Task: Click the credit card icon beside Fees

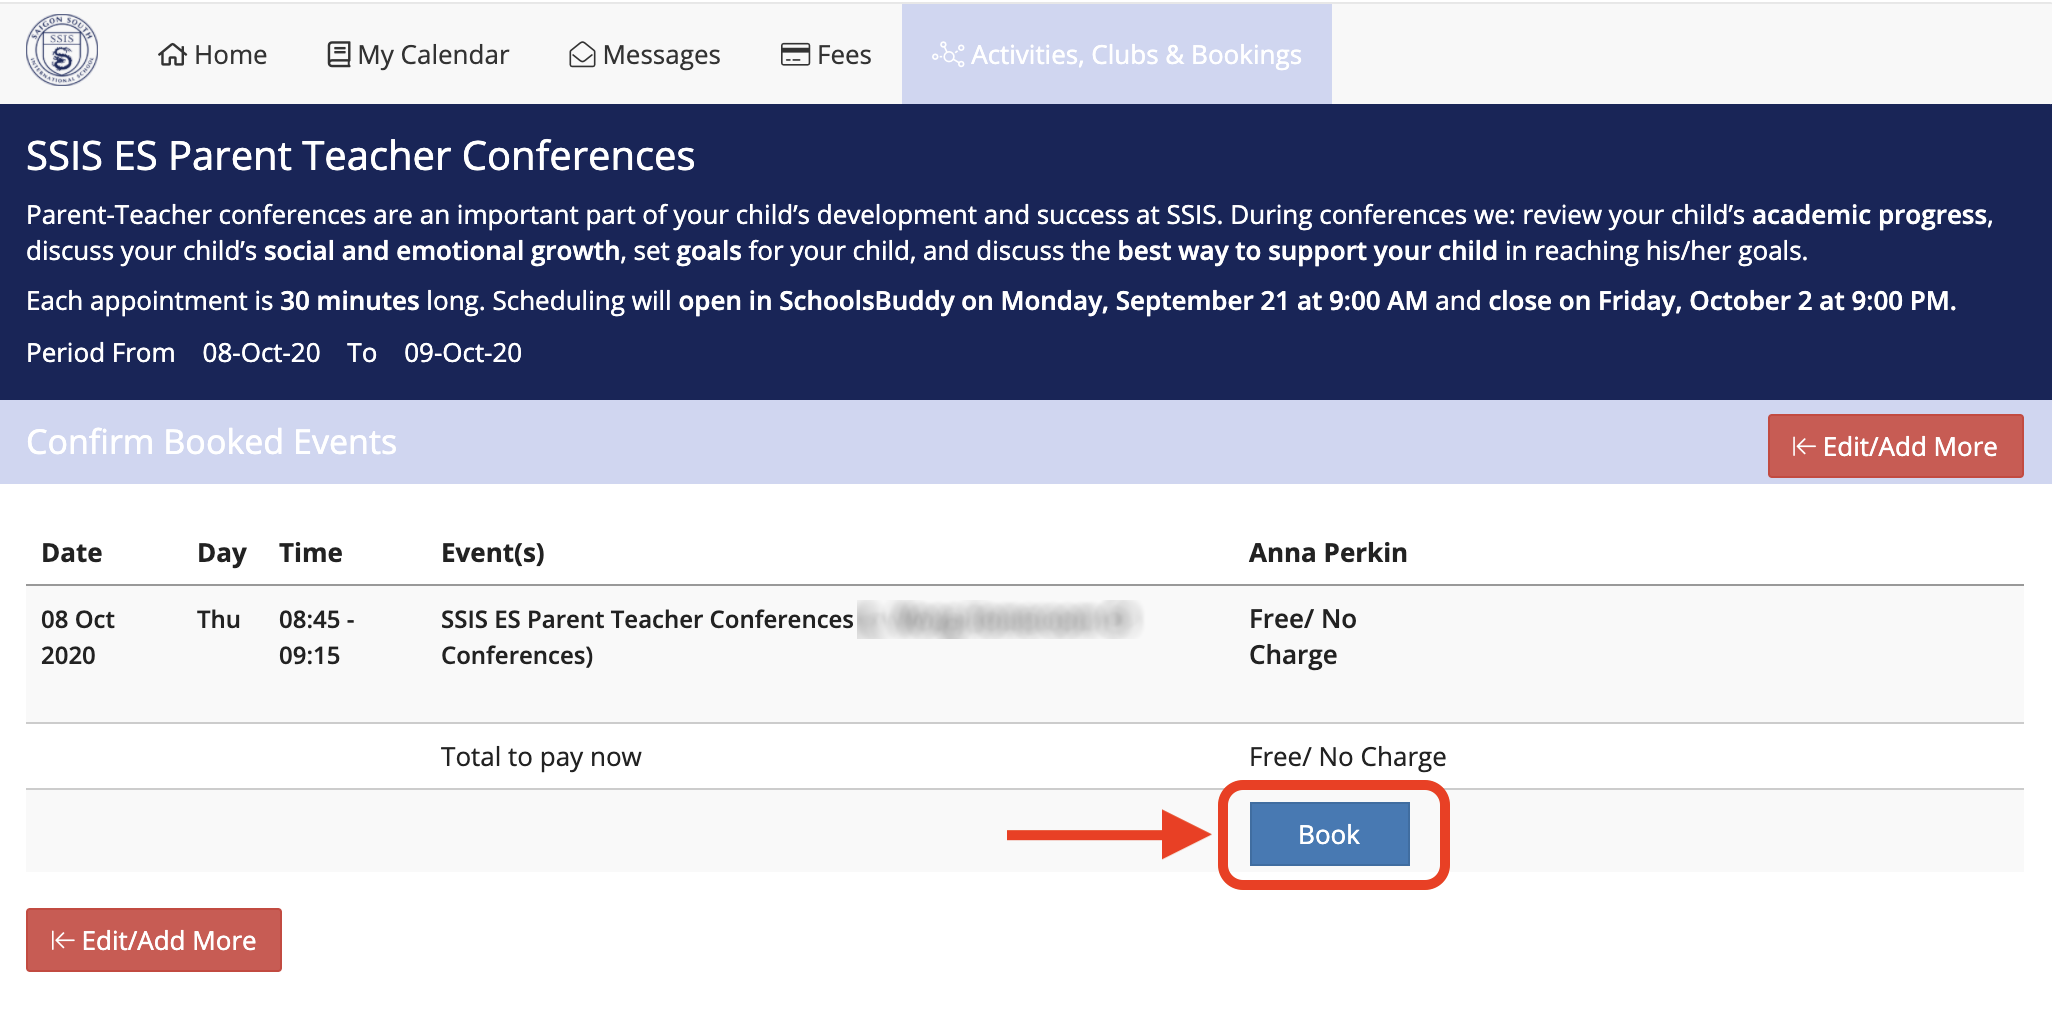Action: coord(795,55)
